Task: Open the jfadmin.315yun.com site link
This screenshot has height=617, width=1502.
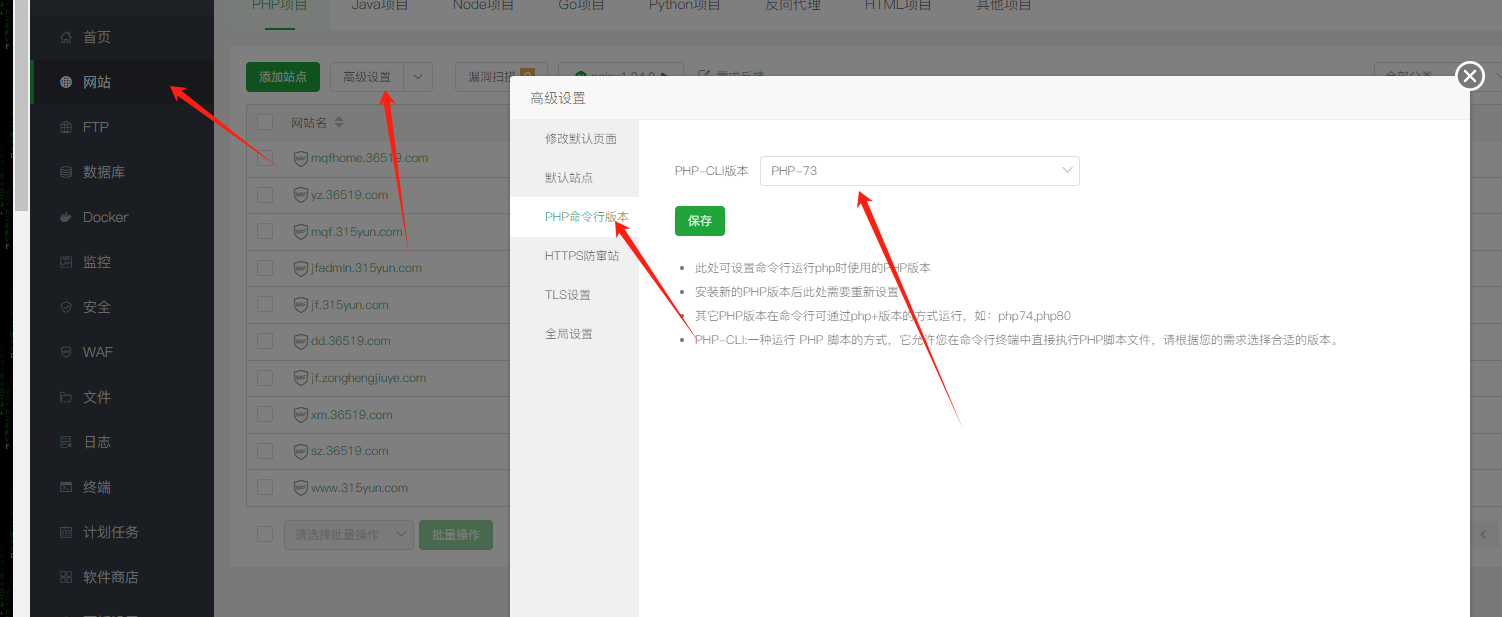Action: pos(366,268)
